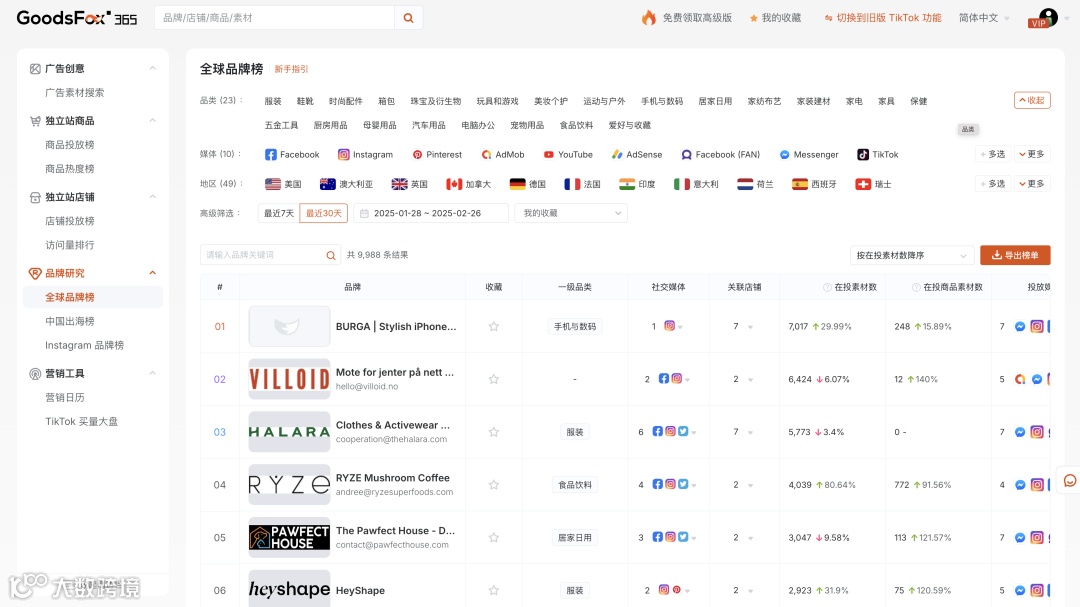Expand 更多 options in media row
Viewport: 1080px width, 607px height.
(x=1031, y=154)
